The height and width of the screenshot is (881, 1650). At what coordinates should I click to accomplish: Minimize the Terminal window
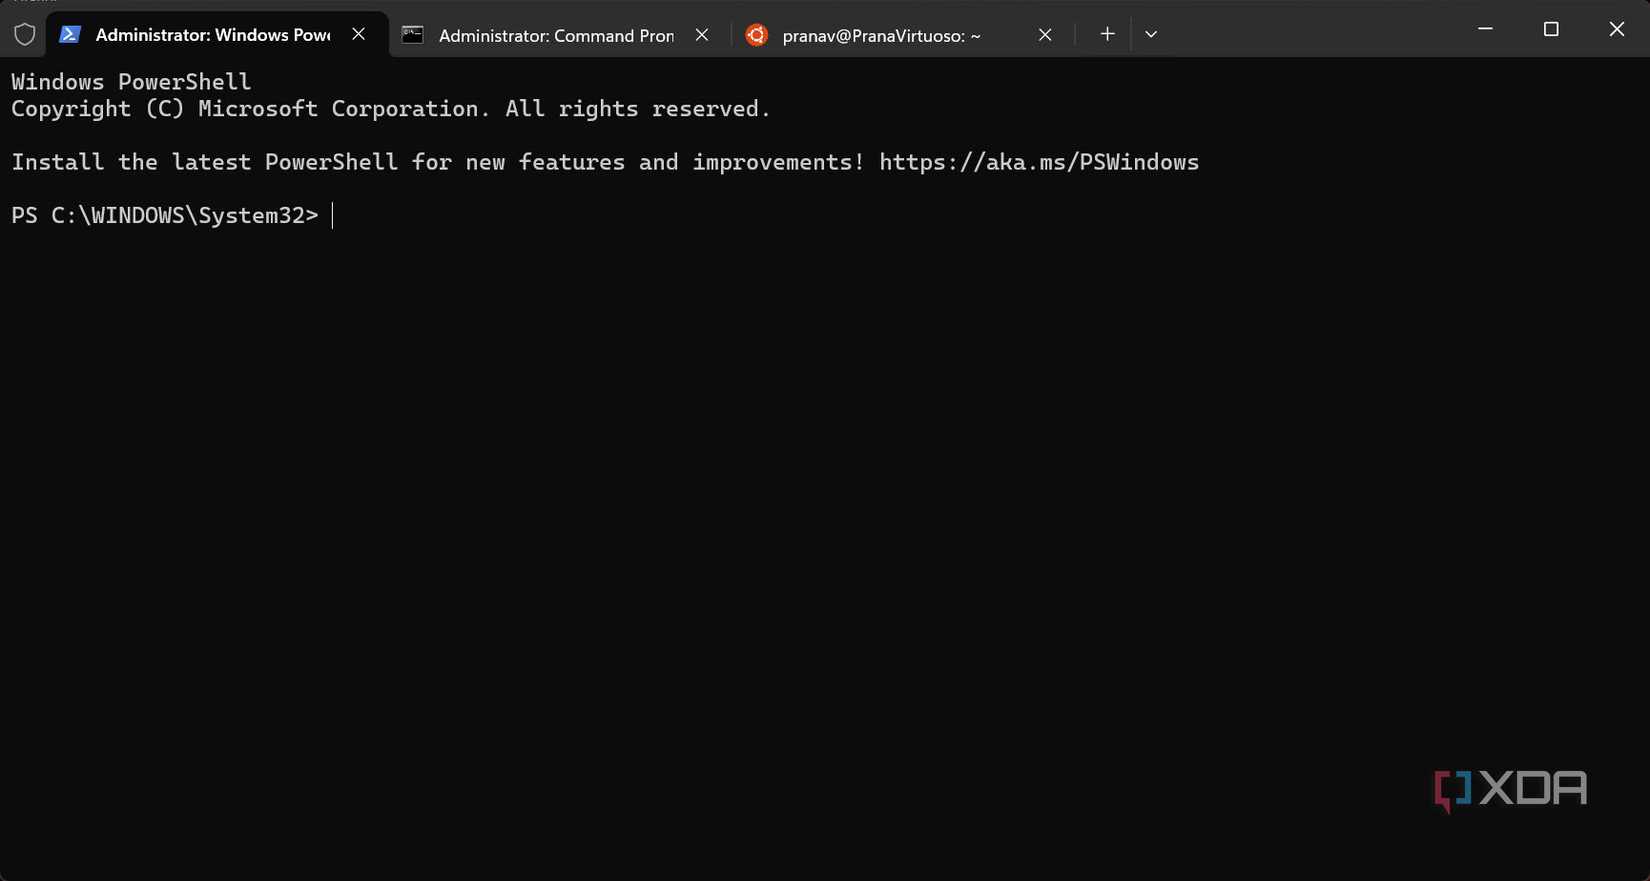[1485, 29]
